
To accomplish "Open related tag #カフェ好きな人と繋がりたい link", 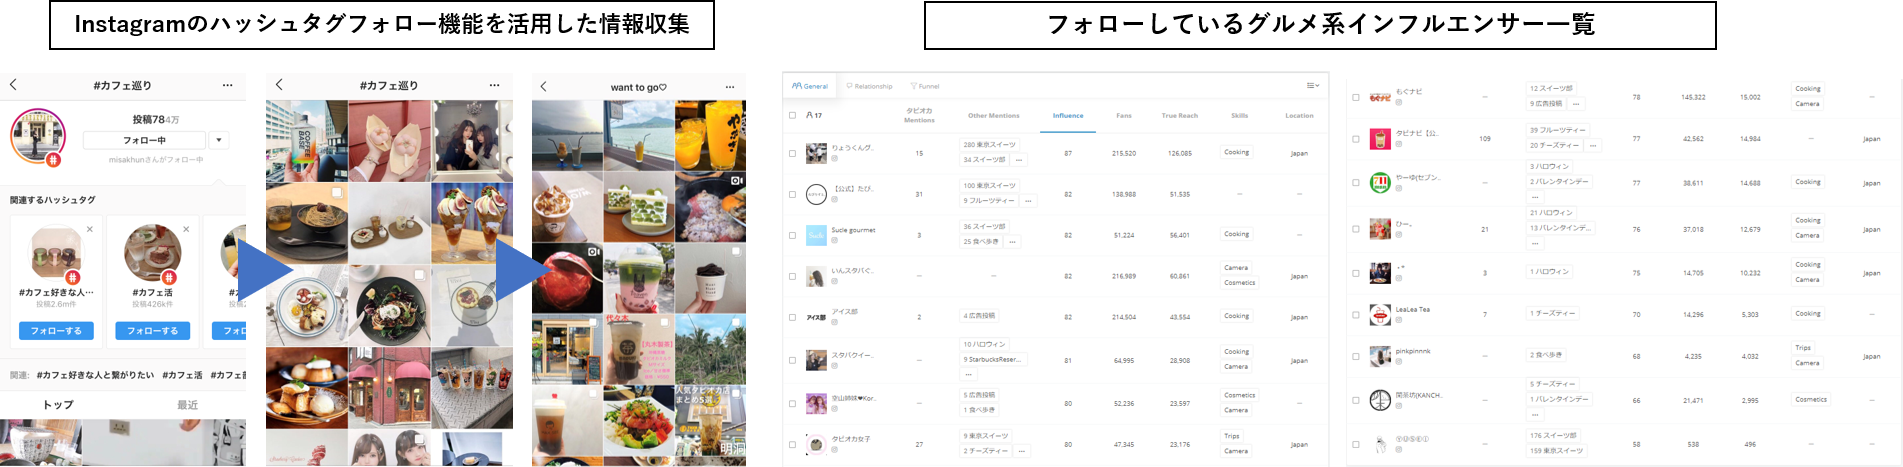I will (x=95, y=375).
